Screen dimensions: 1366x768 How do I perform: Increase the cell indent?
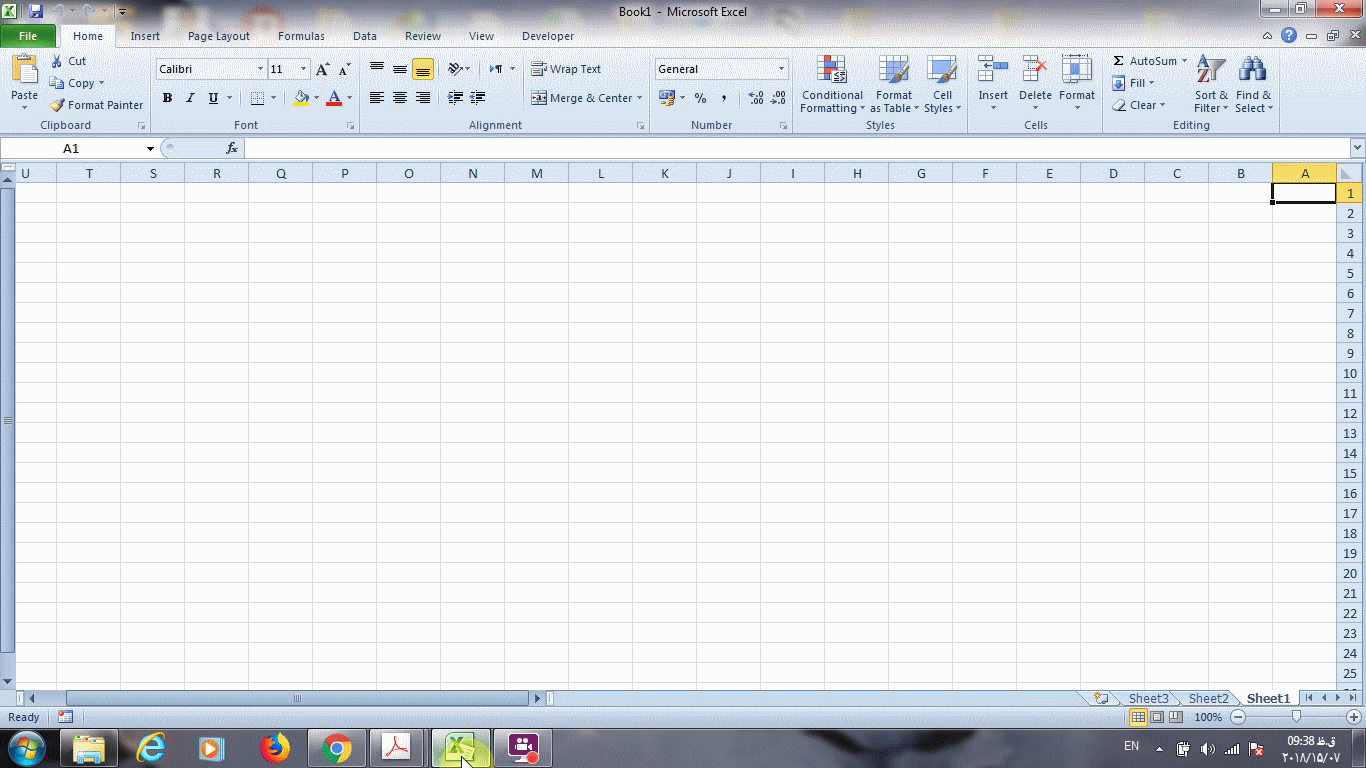pos(478,98)
